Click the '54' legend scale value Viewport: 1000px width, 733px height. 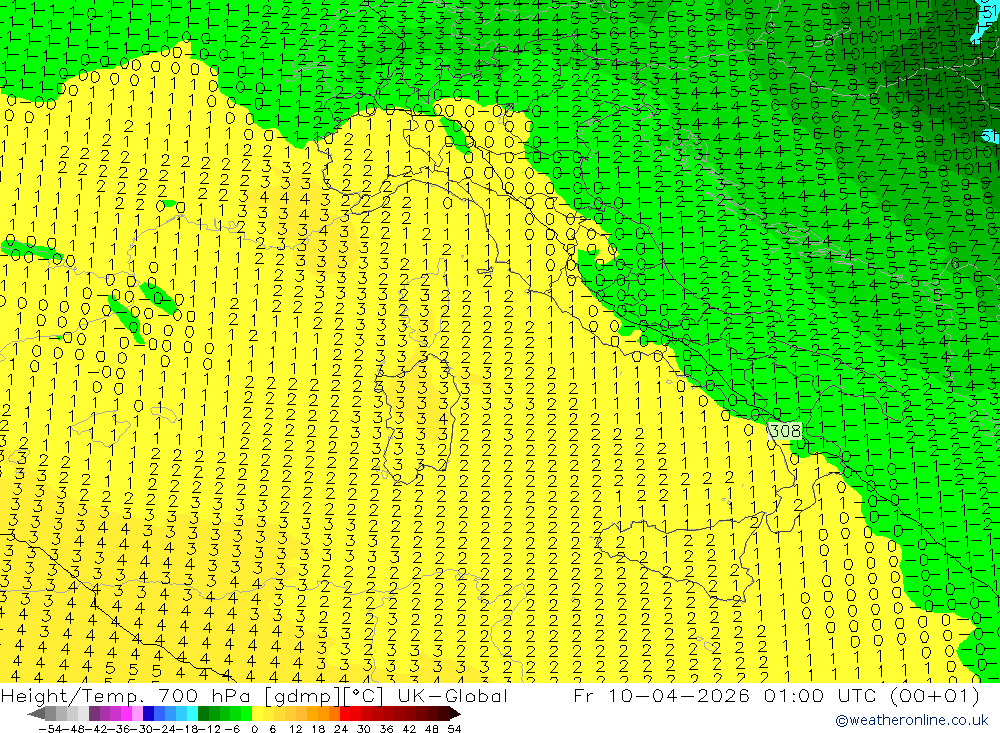(454, 729)
